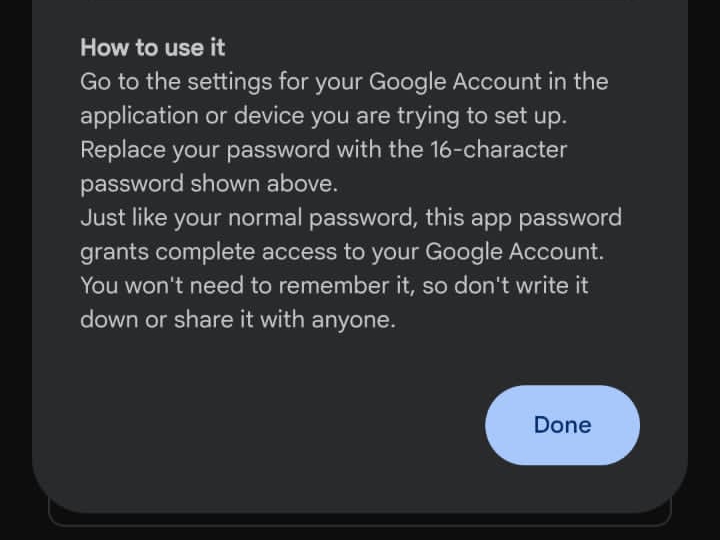Click the line starting "Replace your password"
Image resolution: width=720 pixels, height=540 pixels.
coord(323,150)
